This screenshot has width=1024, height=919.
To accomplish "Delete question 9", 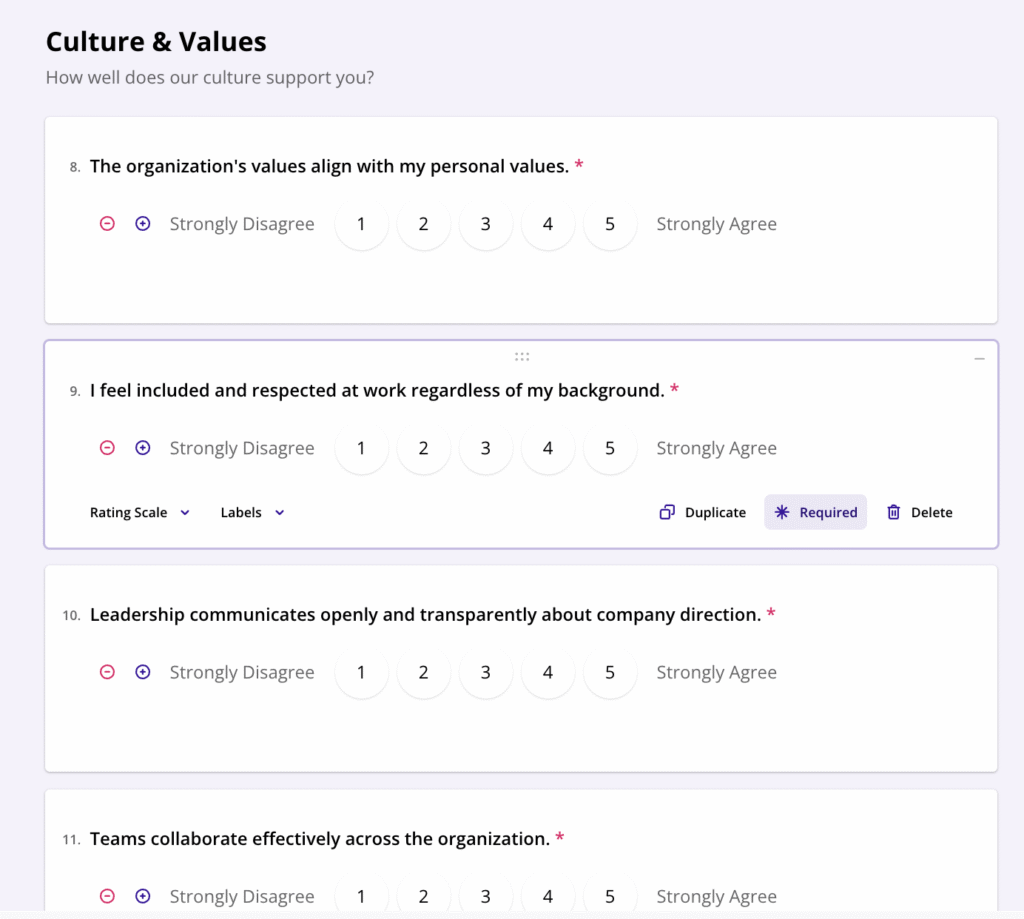I will coord(919,512).
